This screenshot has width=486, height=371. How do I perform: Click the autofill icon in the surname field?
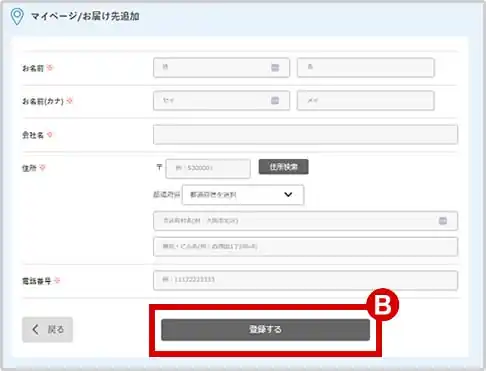click(275, 68)
